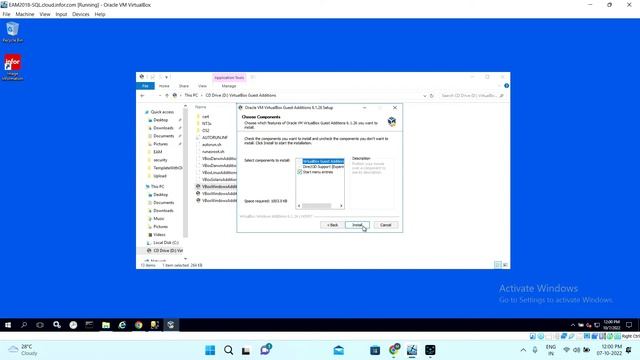640x360 pixels.
Task: Click the host network Wi-Fi tray icon
Action: [x=567, y=350]
